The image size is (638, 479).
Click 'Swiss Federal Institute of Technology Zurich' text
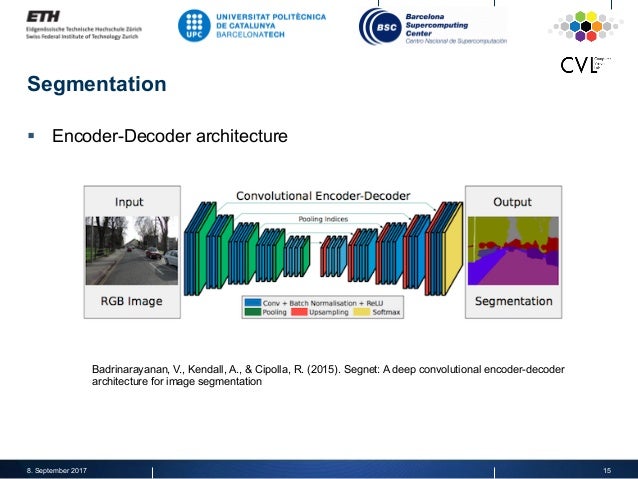[82, 37]
